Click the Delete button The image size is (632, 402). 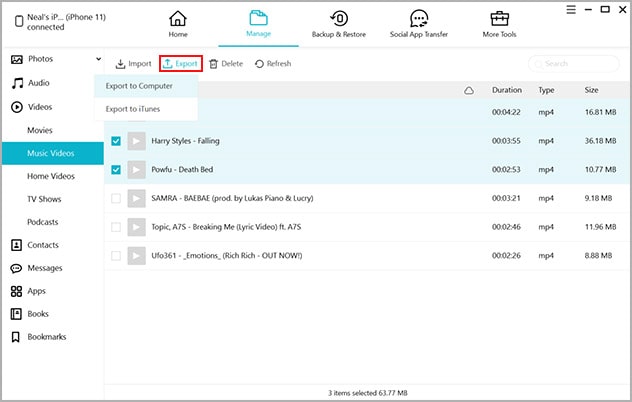click(226, 64)
